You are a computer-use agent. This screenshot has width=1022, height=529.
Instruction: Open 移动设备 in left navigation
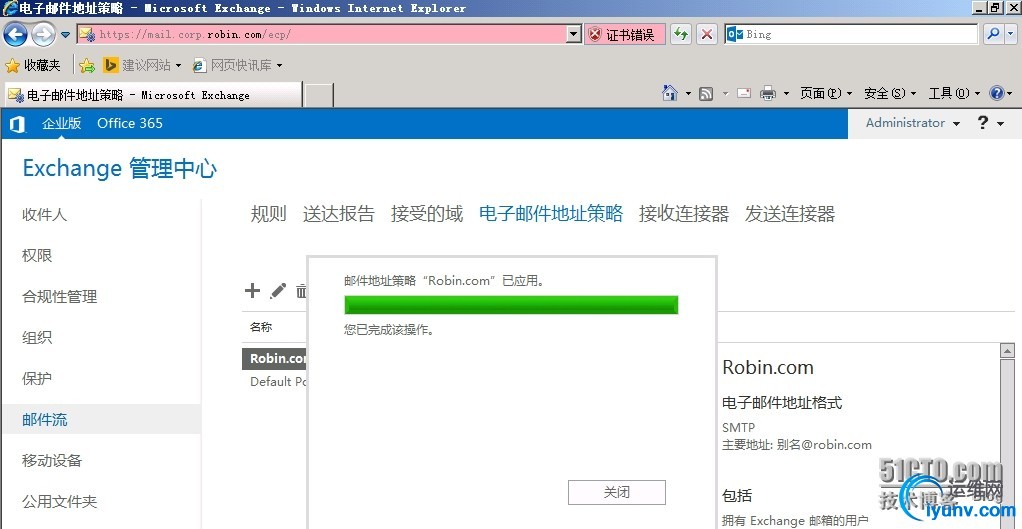[x=52, y=461]
